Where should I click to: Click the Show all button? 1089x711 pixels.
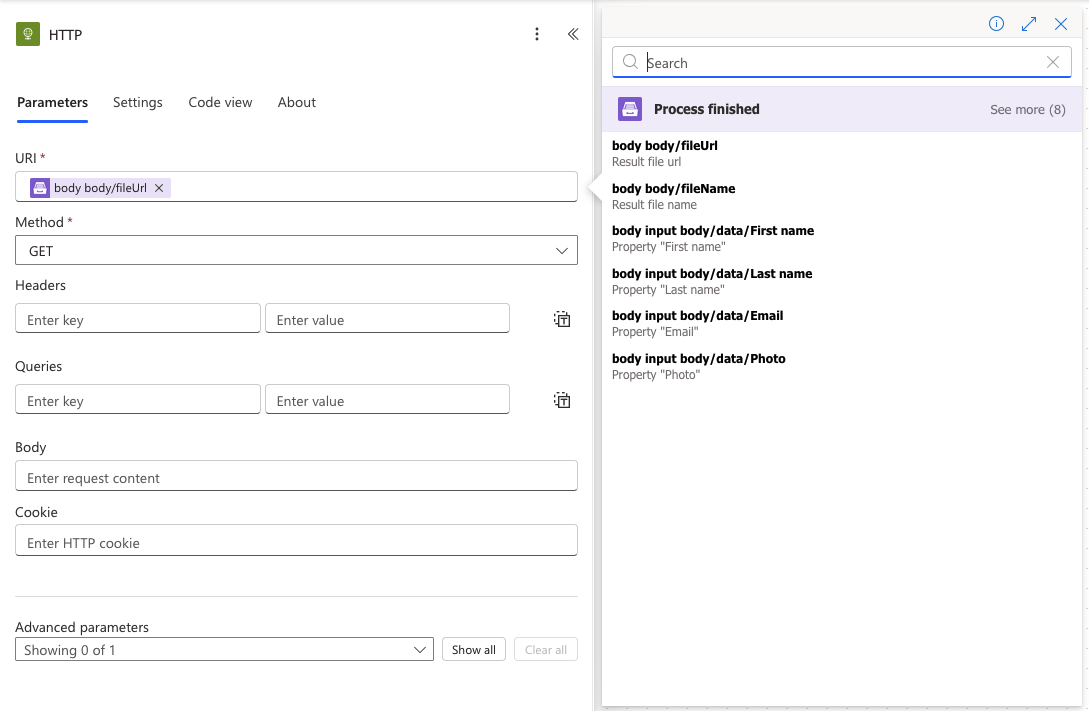pyautogui.click(x=473, y=650)
